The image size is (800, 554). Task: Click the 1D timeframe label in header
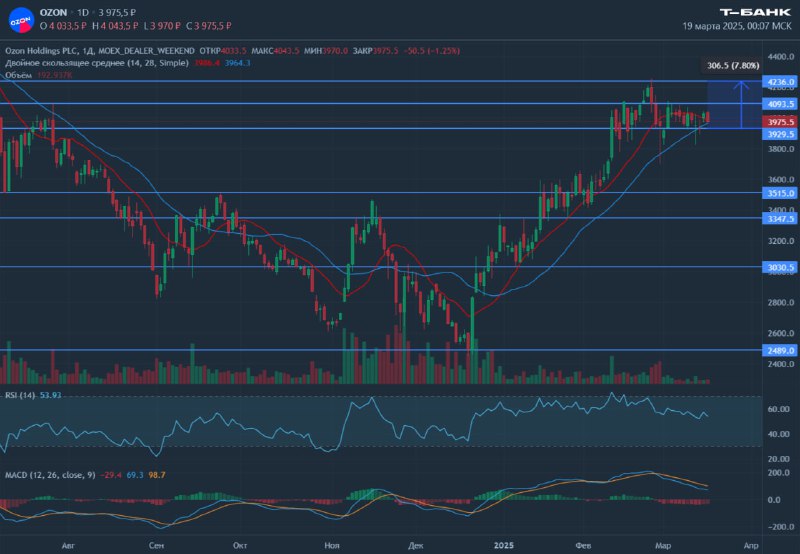[83, 12]
